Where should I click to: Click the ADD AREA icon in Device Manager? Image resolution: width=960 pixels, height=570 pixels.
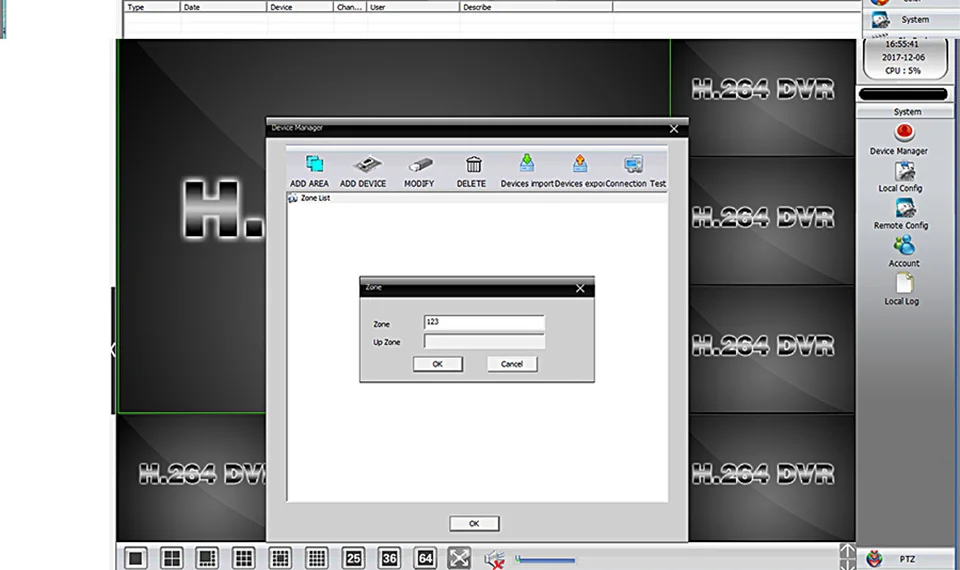315,164
